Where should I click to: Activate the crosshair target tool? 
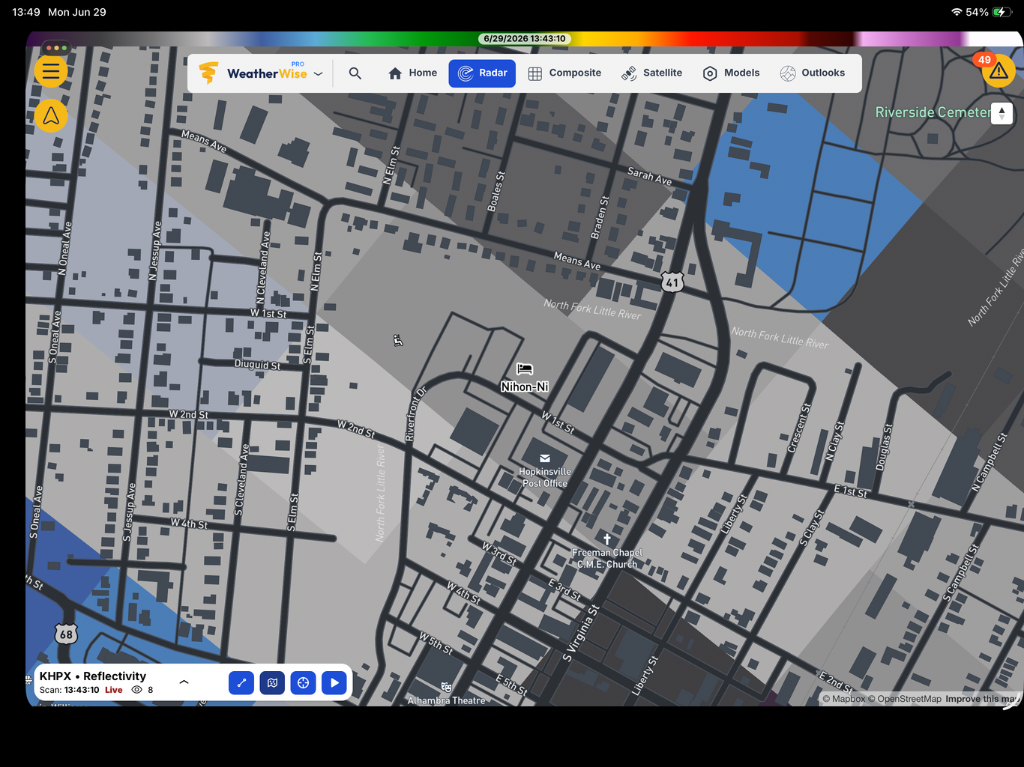pos(303,683)
